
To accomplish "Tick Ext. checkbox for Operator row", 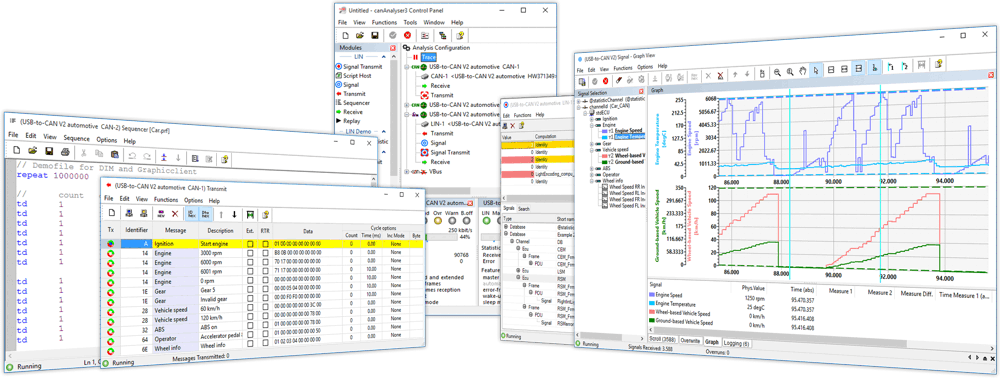I will pos(250,335).
